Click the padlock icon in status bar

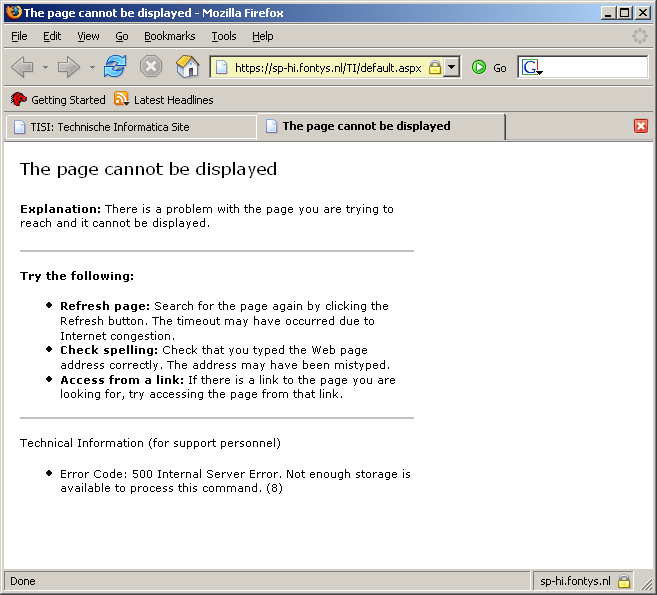click(623, 581)
